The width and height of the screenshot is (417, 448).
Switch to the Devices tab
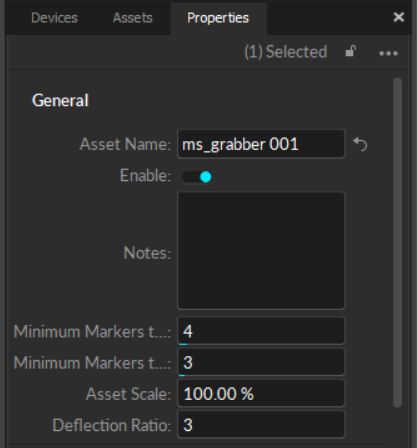pyautogui.click(x=54, y=18)
